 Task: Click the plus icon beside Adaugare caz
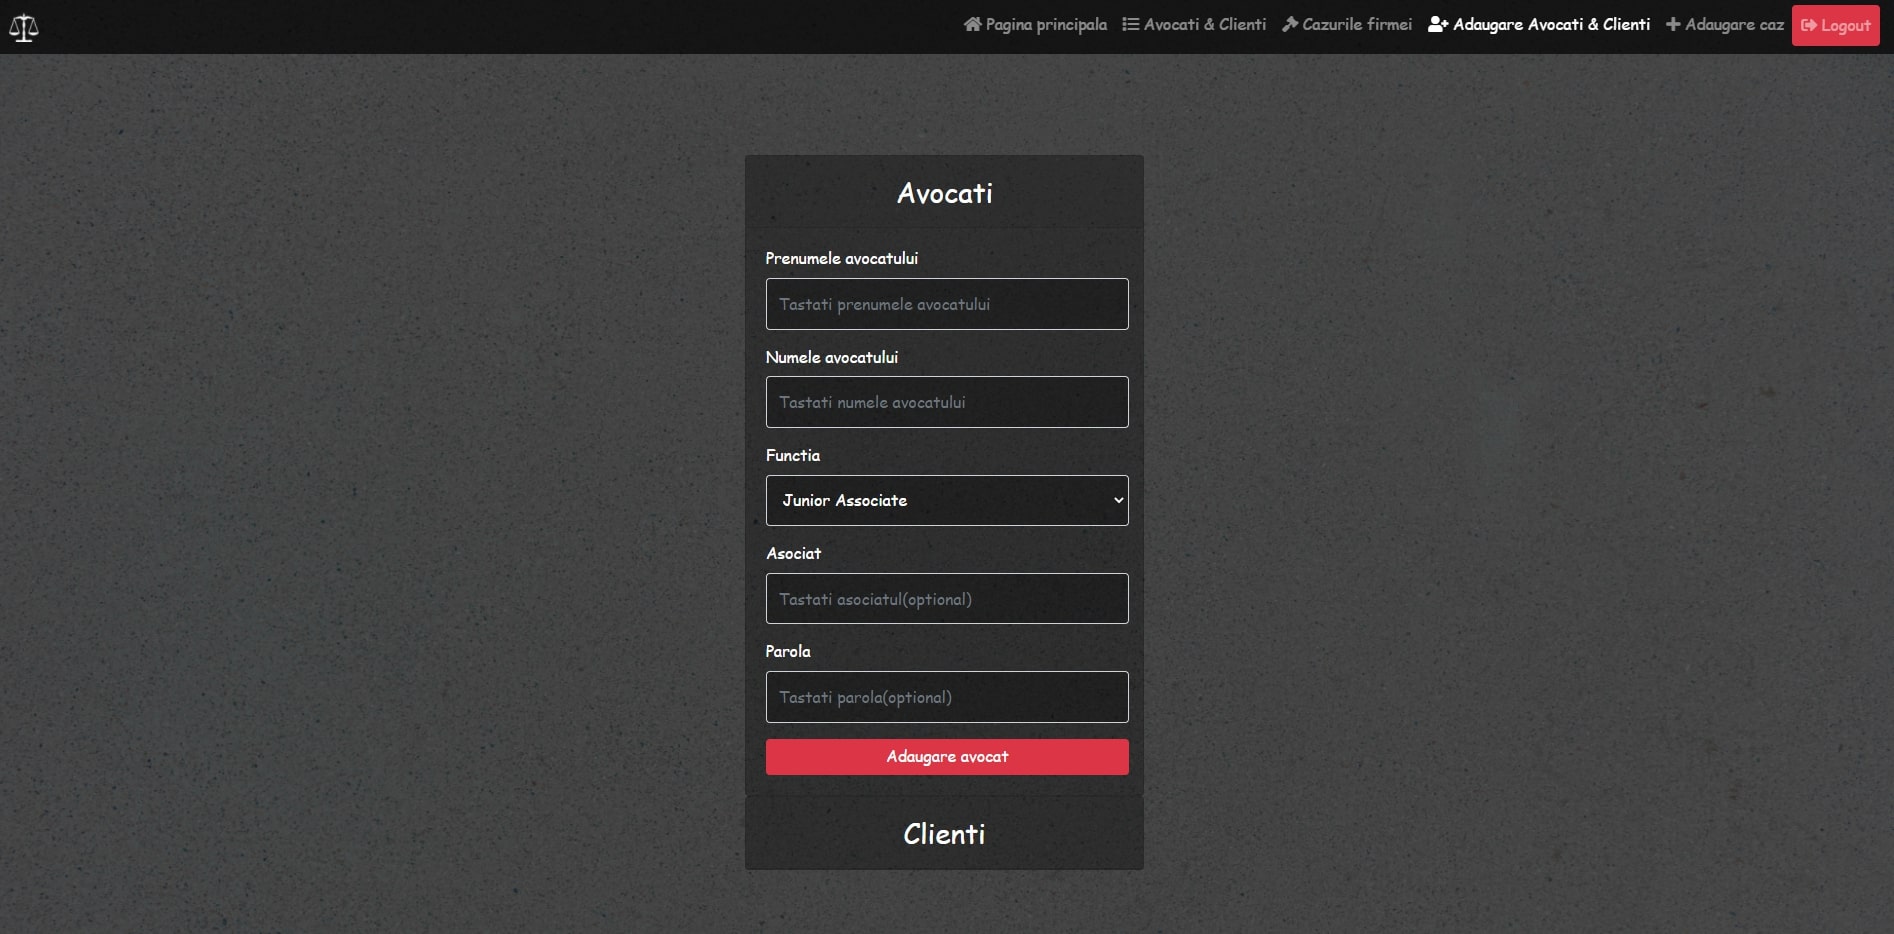1673,24
